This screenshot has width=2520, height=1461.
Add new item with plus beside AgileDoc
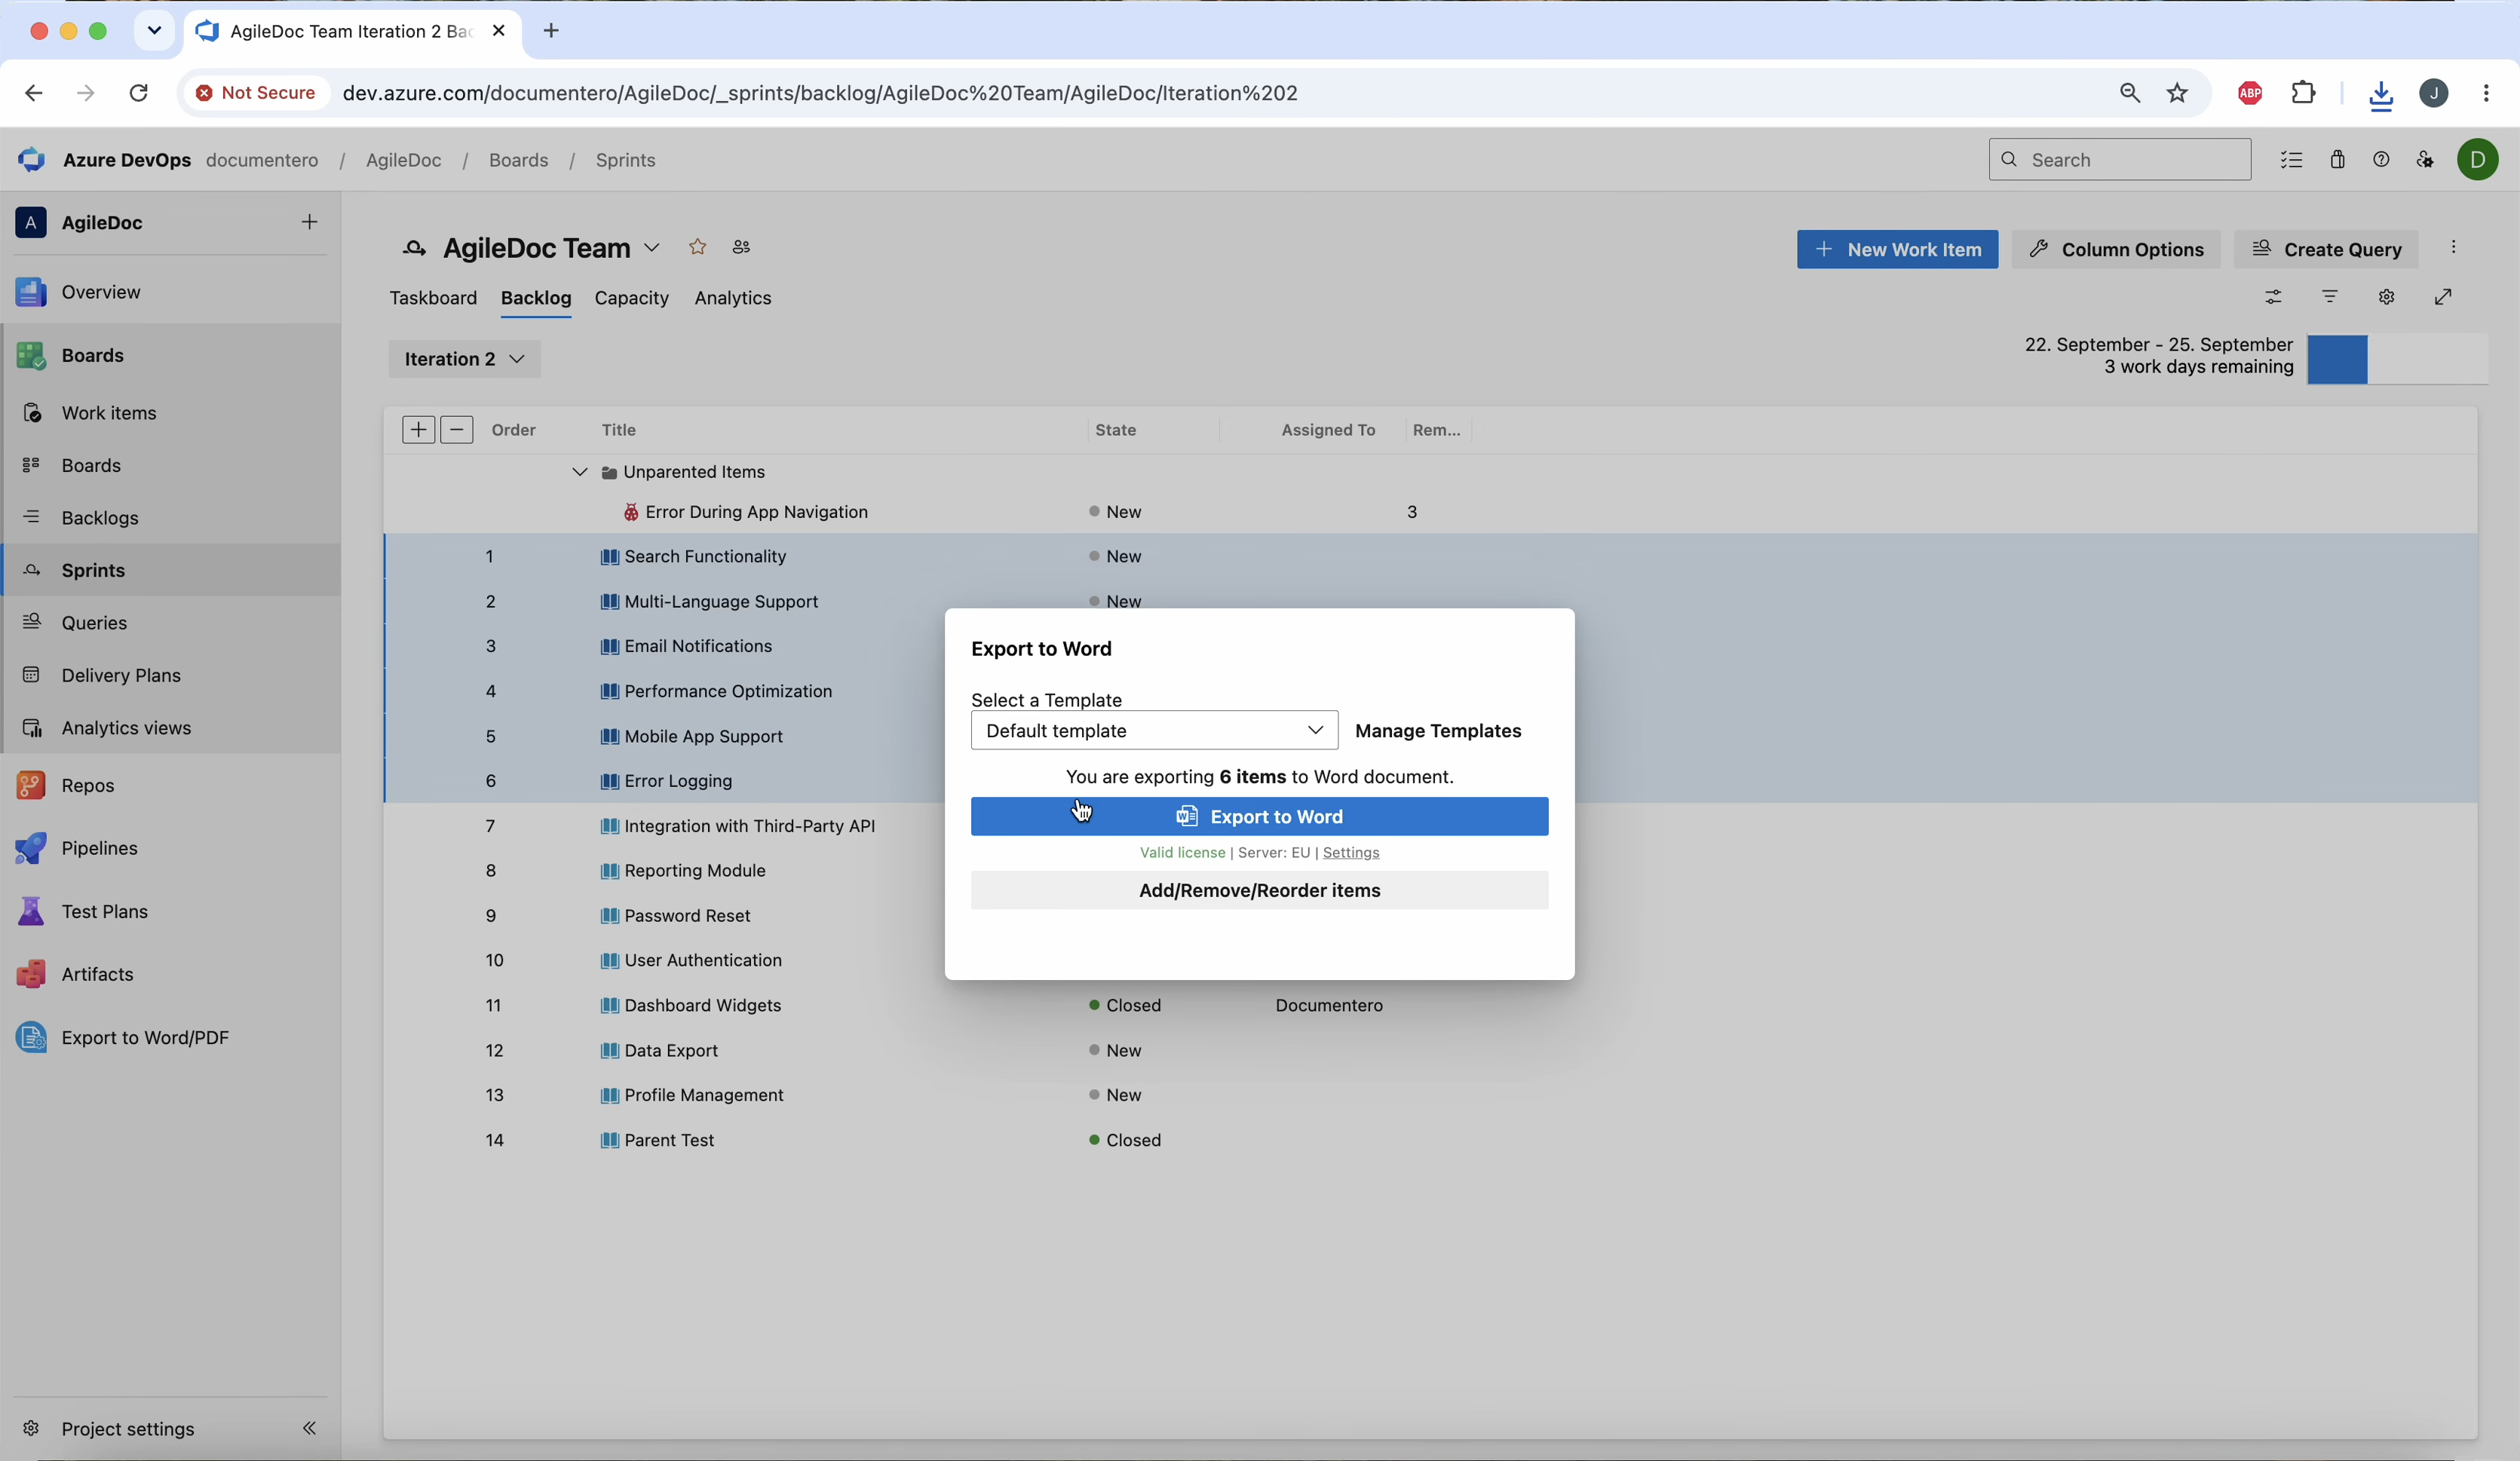pyautogui.click(x=310, y=222)
